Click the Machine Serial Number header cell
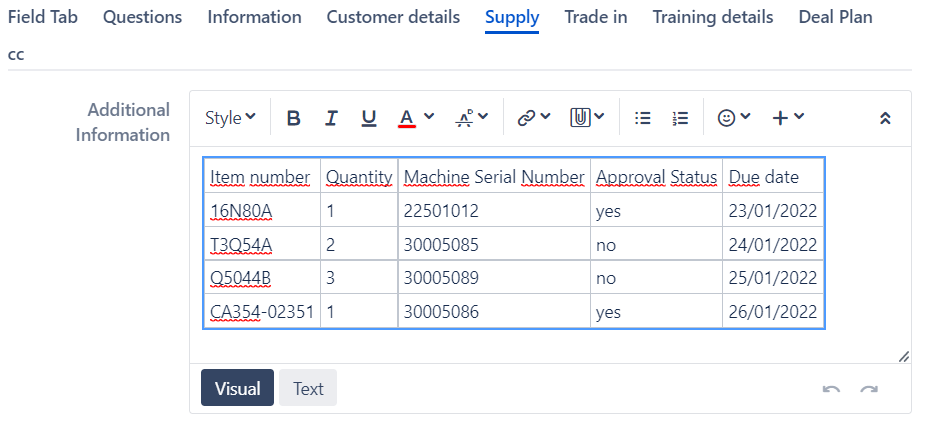The height and width of the screenshot is (423, 927). point(494,176)
